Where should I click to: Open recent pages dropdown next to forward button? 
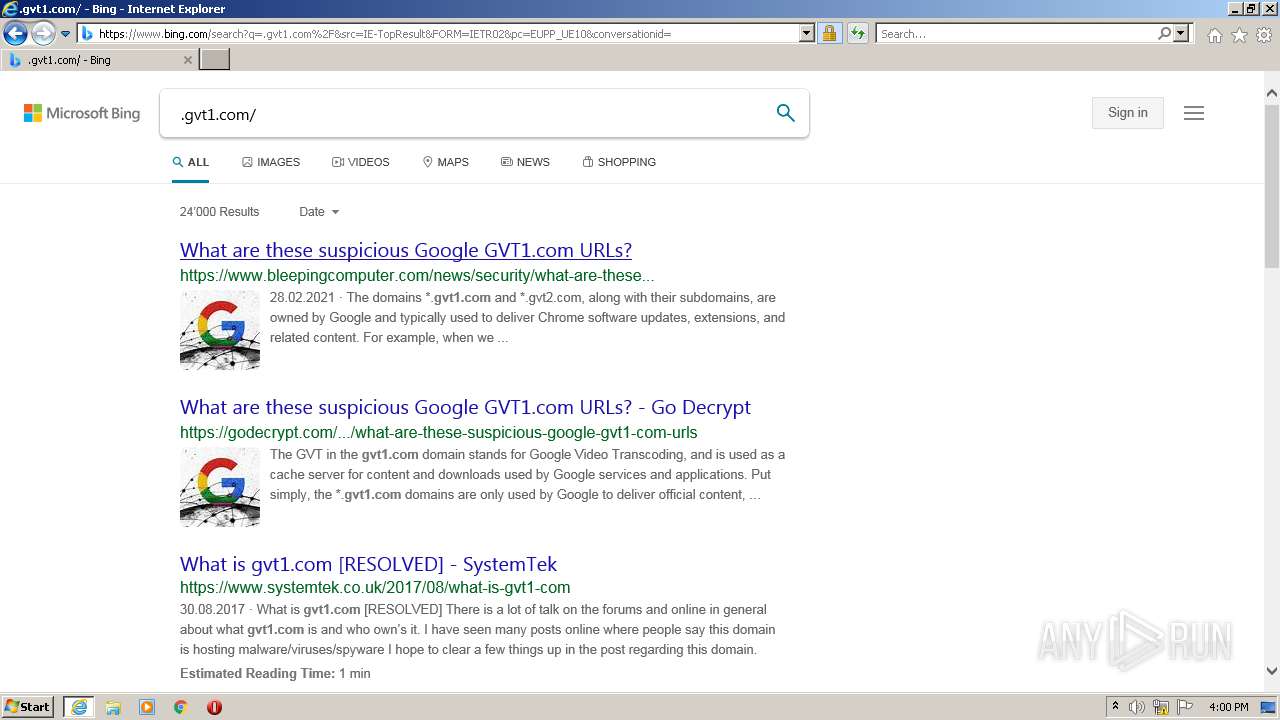pos(65,34)
